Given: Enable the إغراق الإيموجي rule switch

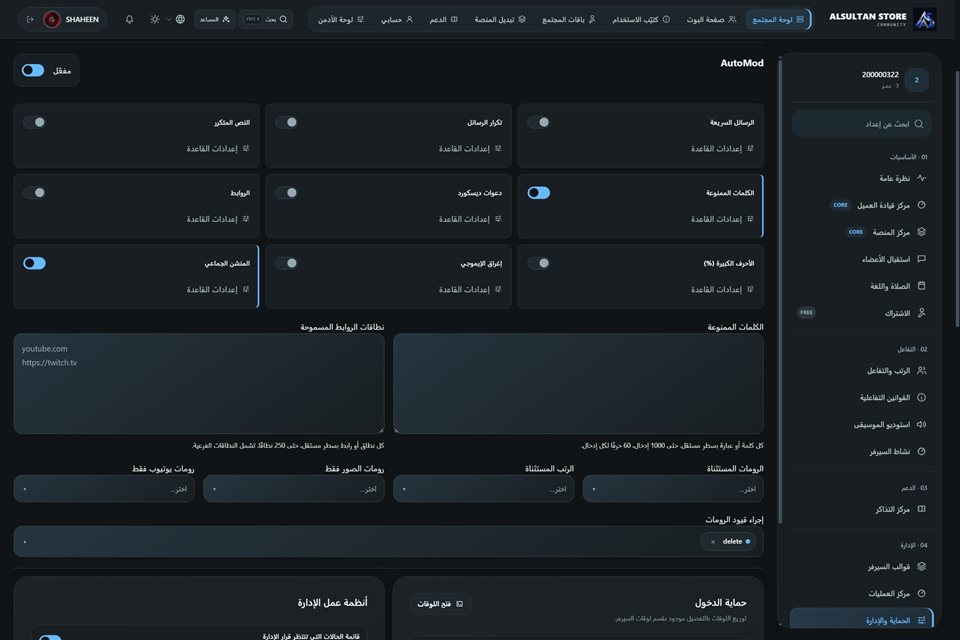Looking at the screenshot, I should [x=287, y=263].
